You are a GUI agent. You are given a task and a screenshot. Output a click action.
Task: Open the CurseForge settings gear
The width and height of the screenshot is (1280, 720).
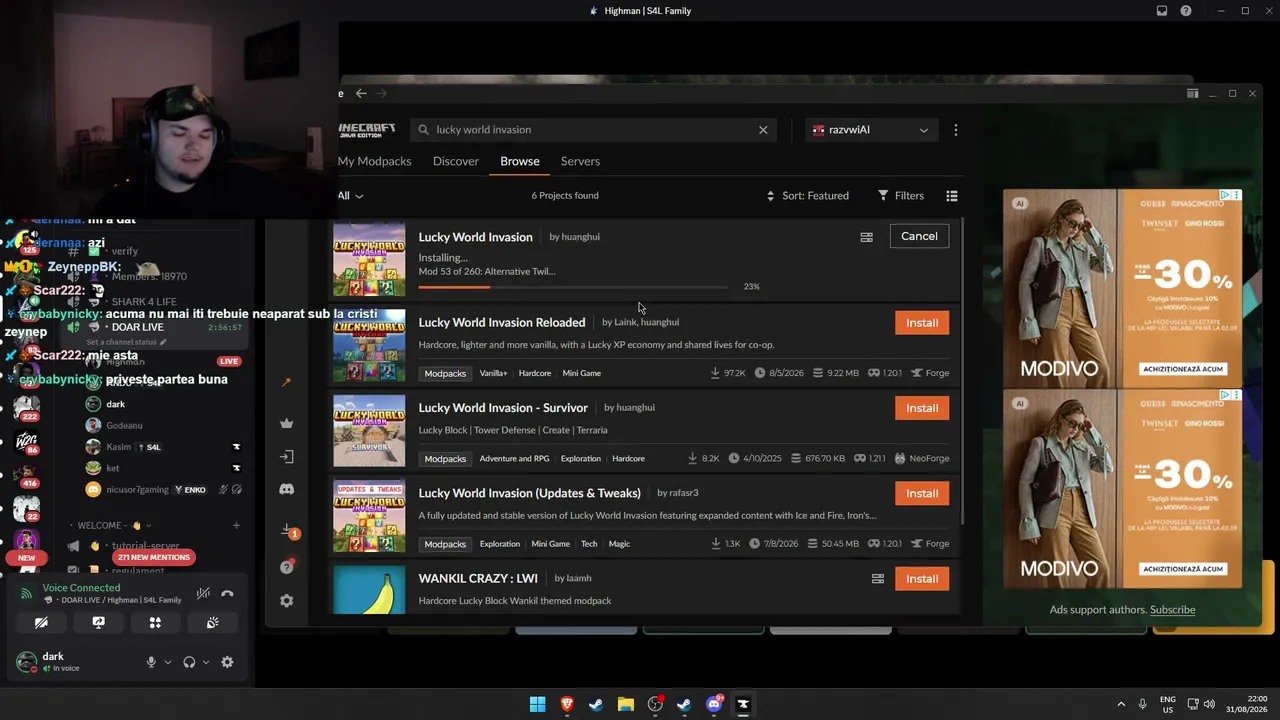[x=287, y=601]
